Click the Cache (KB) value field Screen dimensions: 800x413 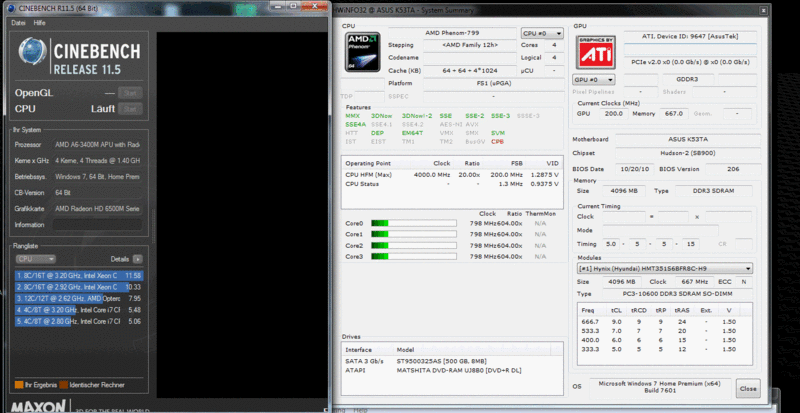(470, 70)
